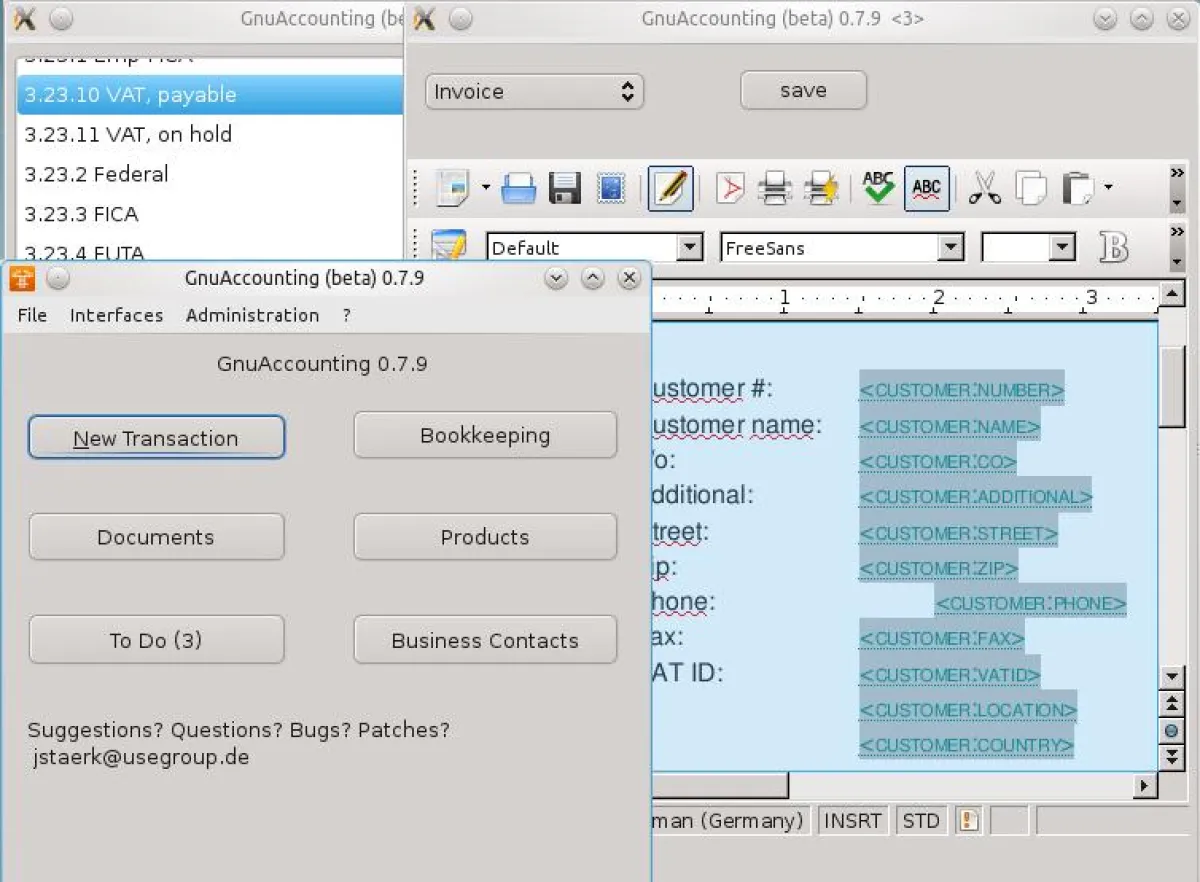The image size is (1200, 882).
Task: Copy the selection to clipboard
Action: click(1031, 188)
